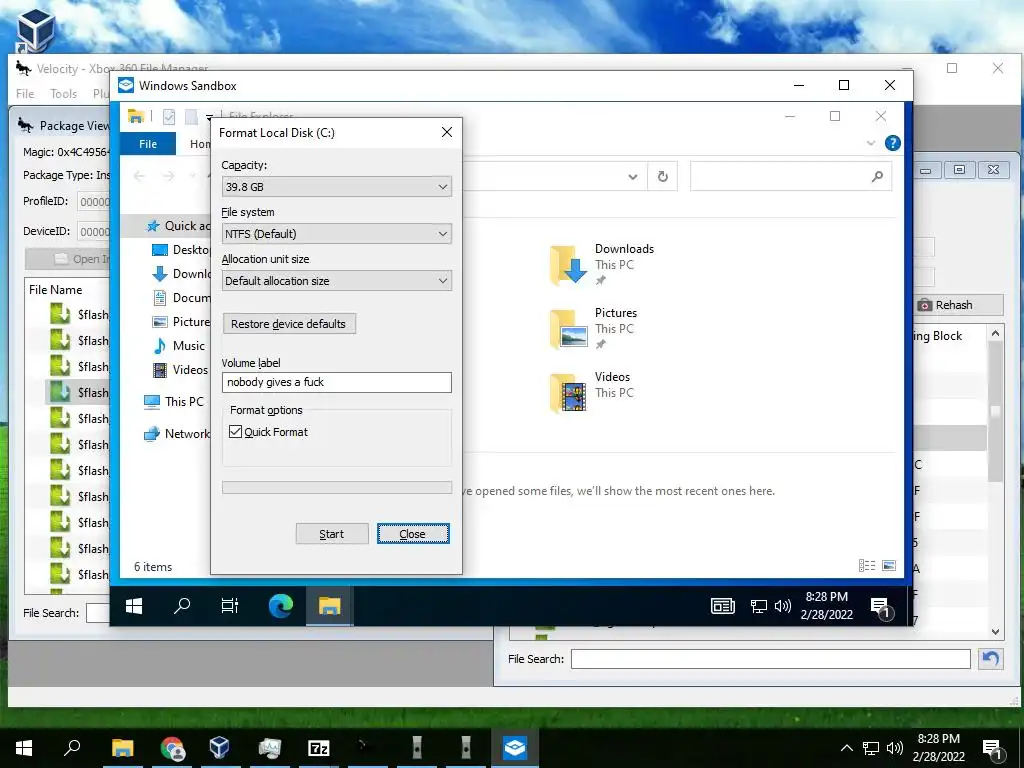
Task: Open VirtualBox on host taskbar
Action: click(x=219, y=748)
